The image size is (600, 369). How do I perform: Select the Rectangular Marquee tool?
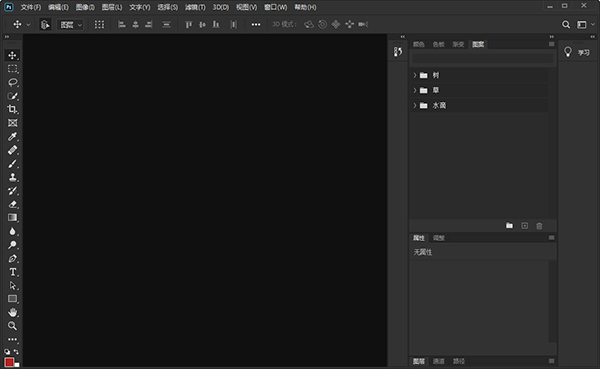coord(12,69)
